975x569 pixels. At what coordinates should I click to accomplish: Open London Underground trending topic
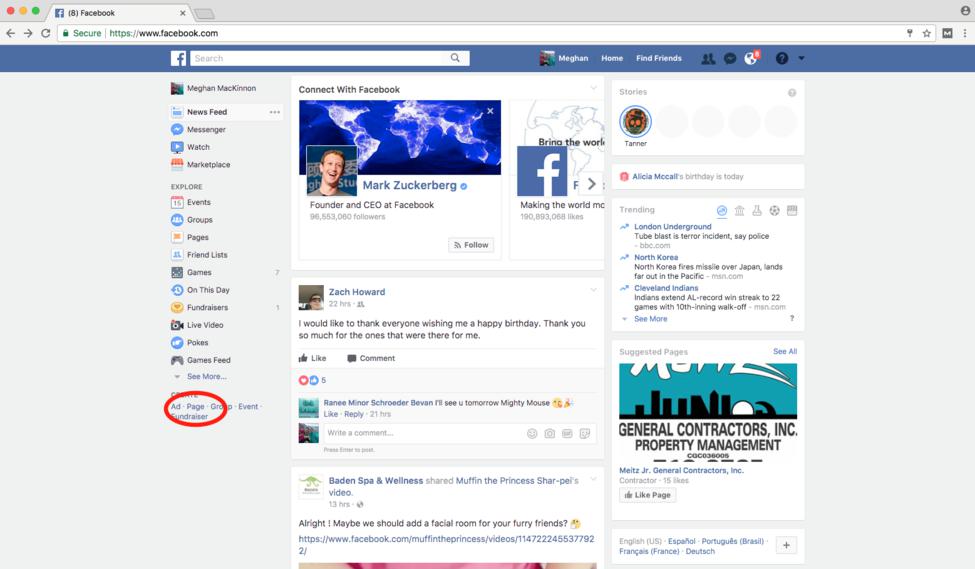pos(673,227)
